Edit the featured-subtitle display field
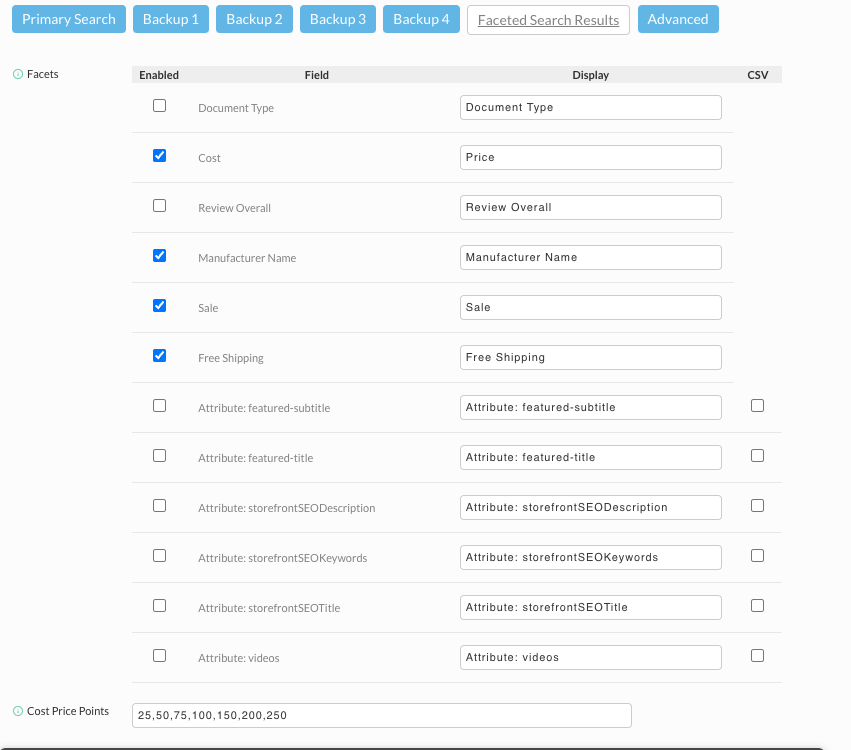 (590, 408)
